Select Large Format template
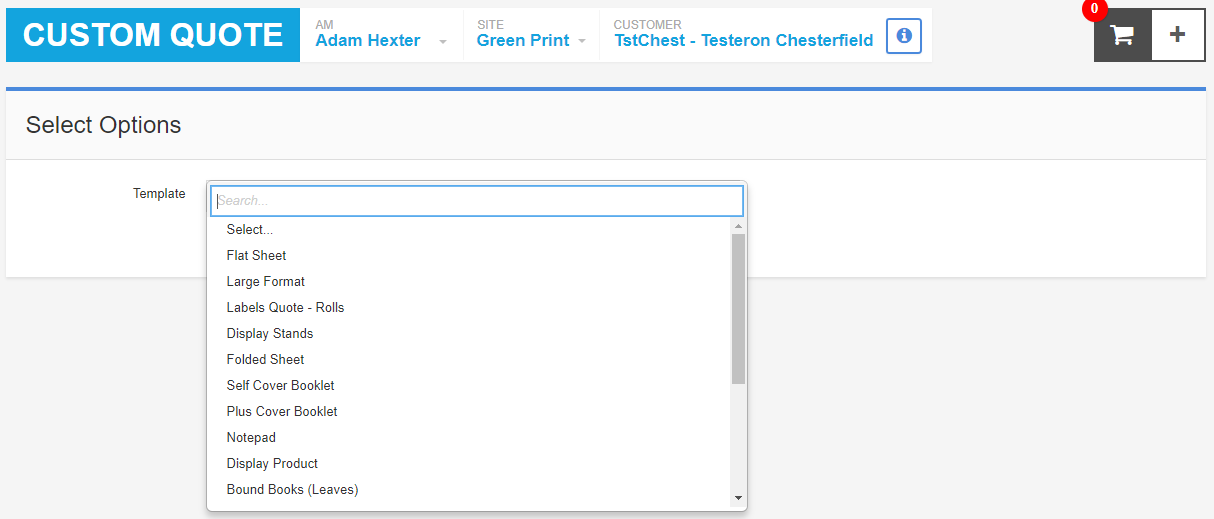1214x519 pixels. (x=470, y=281)
